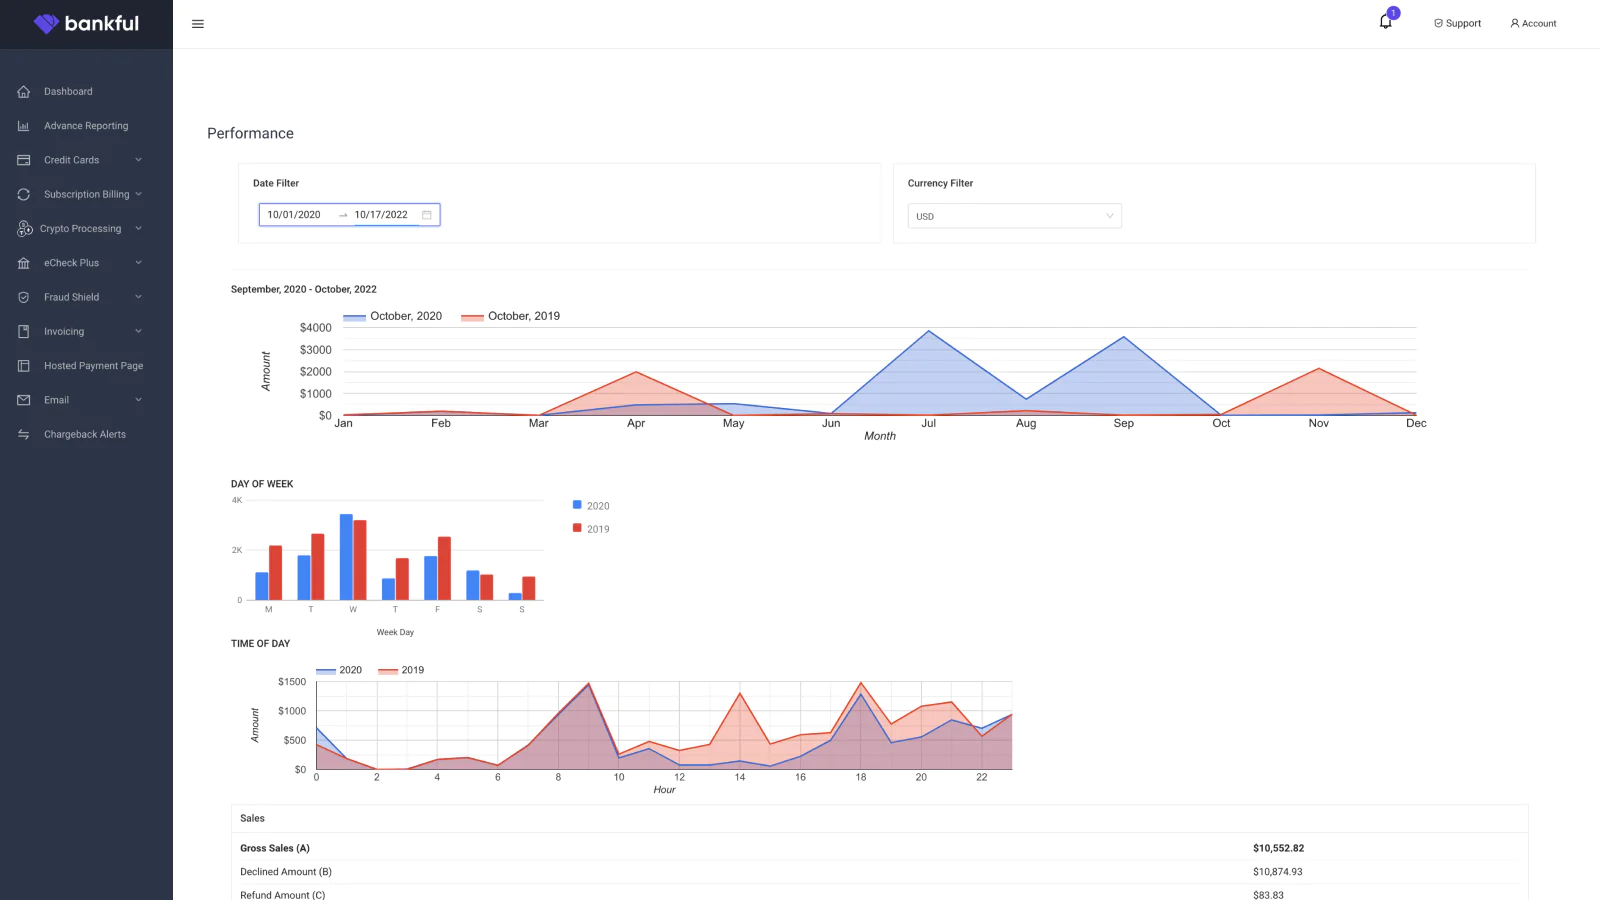Toggle the October, 2019 legend series
Viewport: 1600px width, 900px height.
pos(511,316)
